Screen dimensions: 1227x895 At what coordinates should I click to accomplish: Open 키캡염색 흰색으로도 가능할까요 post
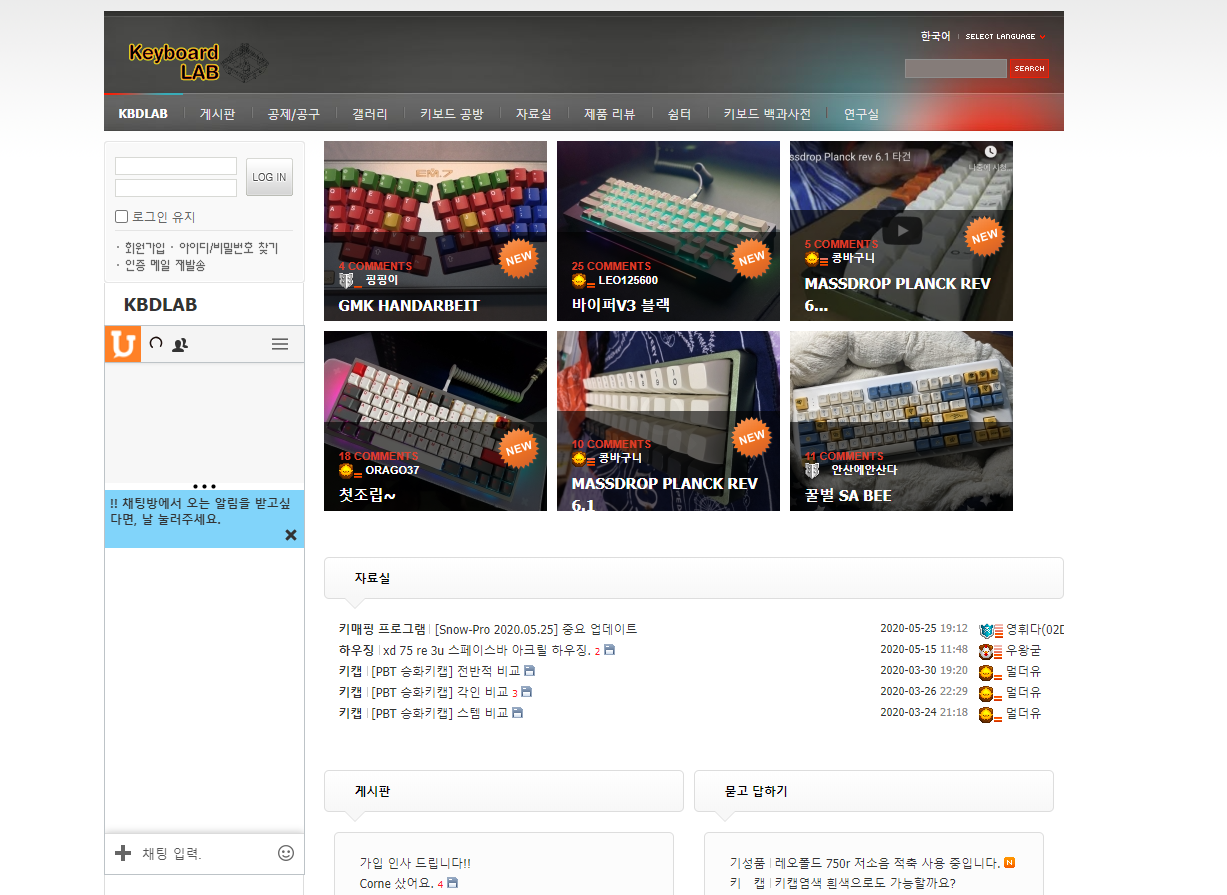pos(865,883)
